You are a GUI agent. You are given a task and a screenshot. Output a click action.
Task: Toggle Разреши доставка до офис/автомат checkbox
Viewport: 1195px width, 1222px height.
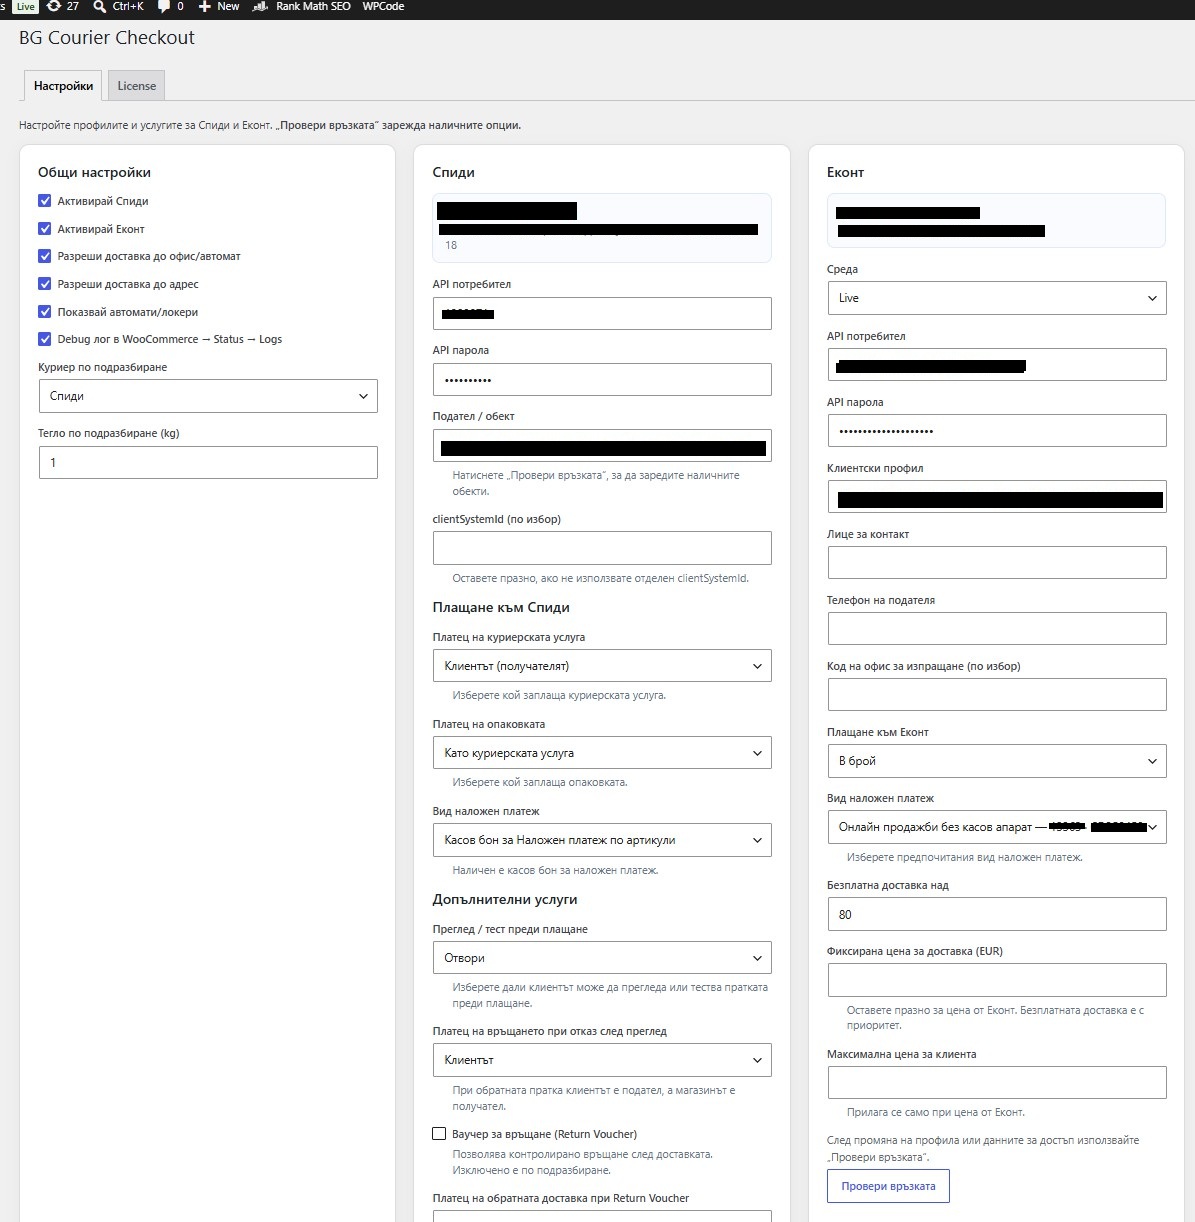click(45, 256)
